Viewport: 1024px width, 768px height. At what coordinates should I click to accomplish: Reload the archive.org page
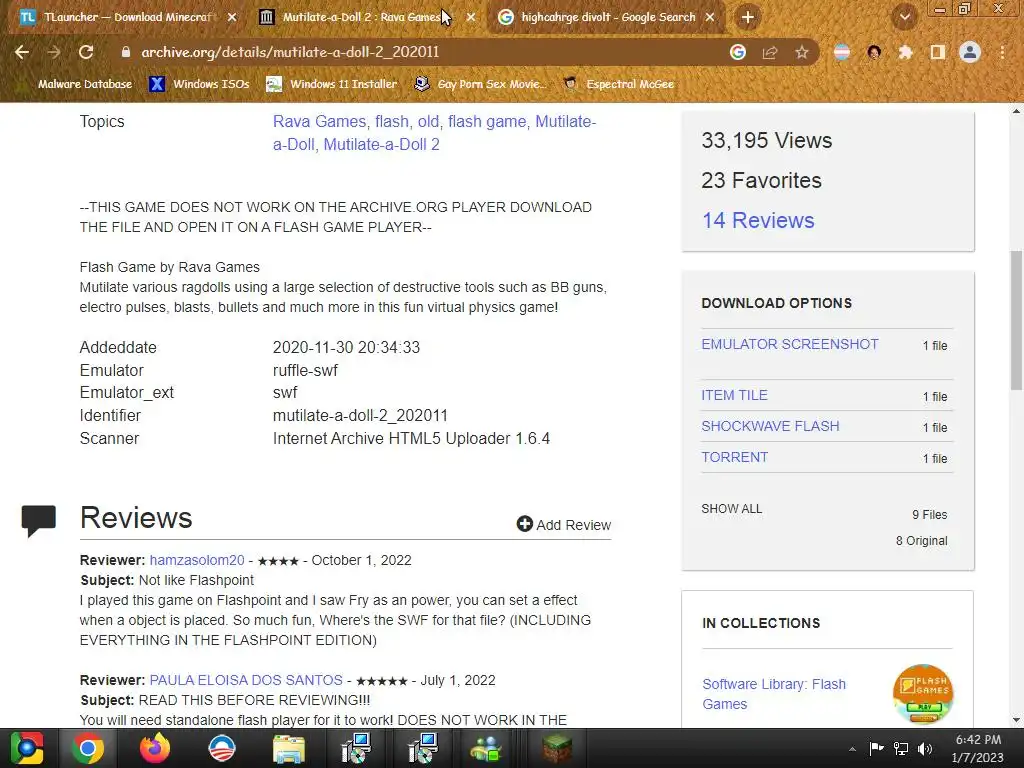point(86,52)
